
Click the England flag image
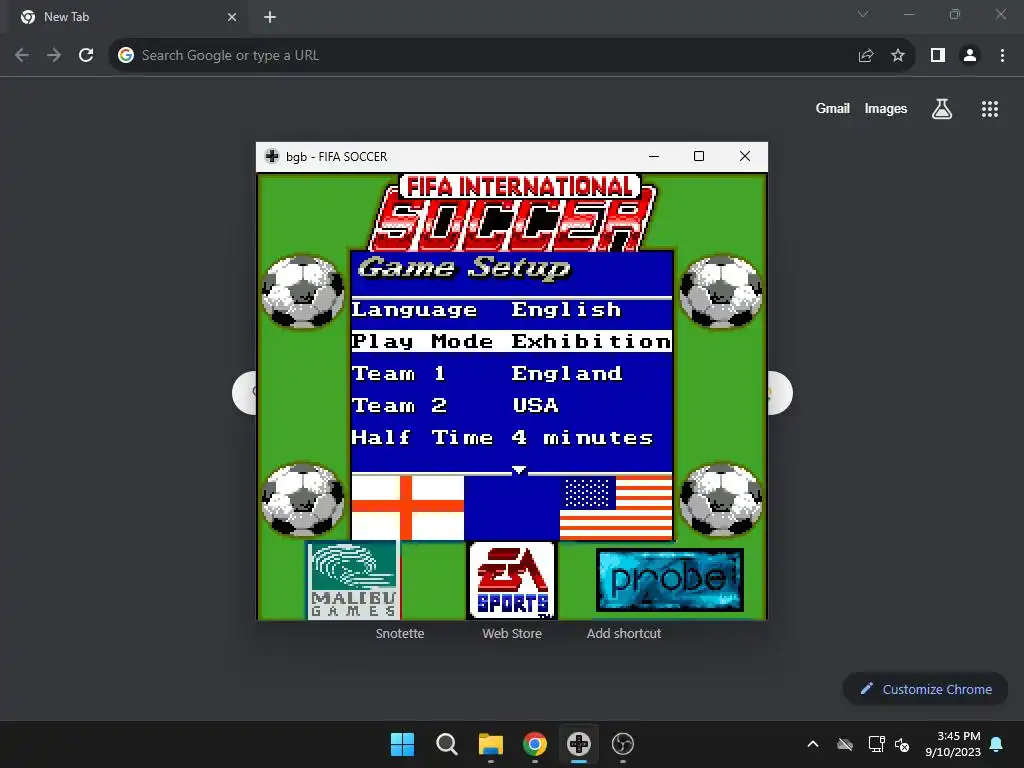[x=408, y=508]
